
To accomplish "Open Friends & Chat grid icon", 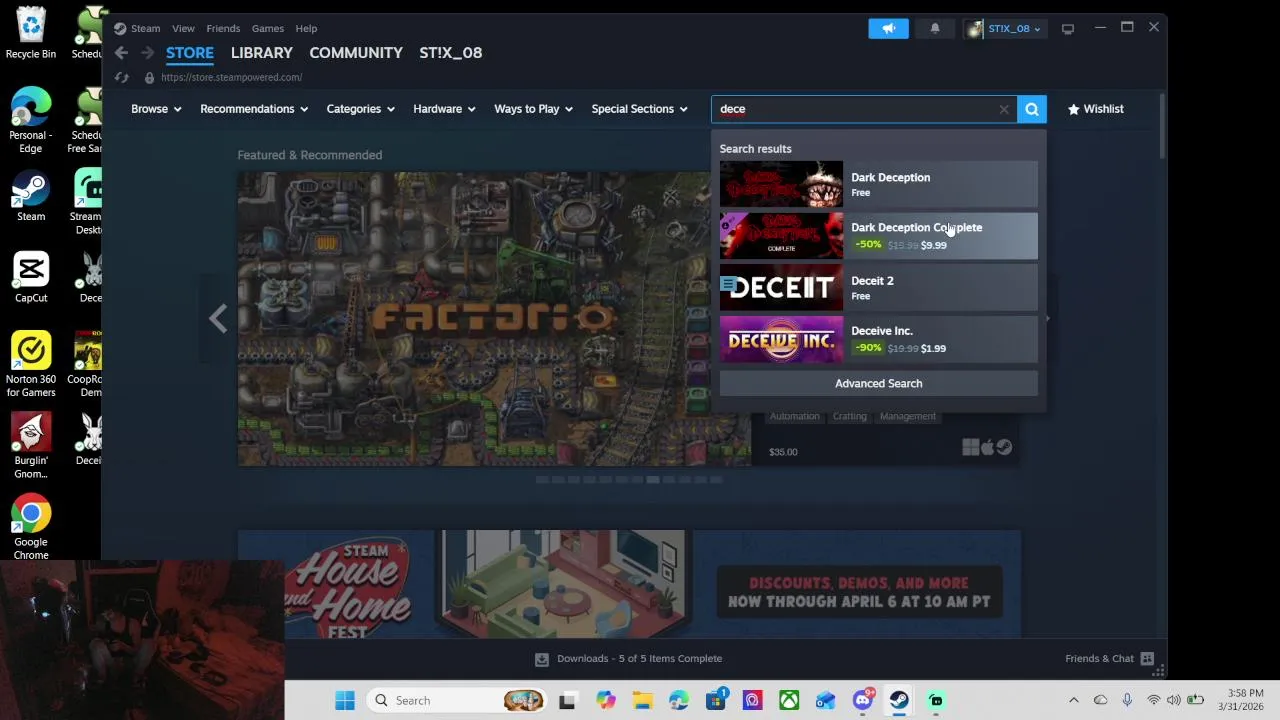I will (1147, 658).
